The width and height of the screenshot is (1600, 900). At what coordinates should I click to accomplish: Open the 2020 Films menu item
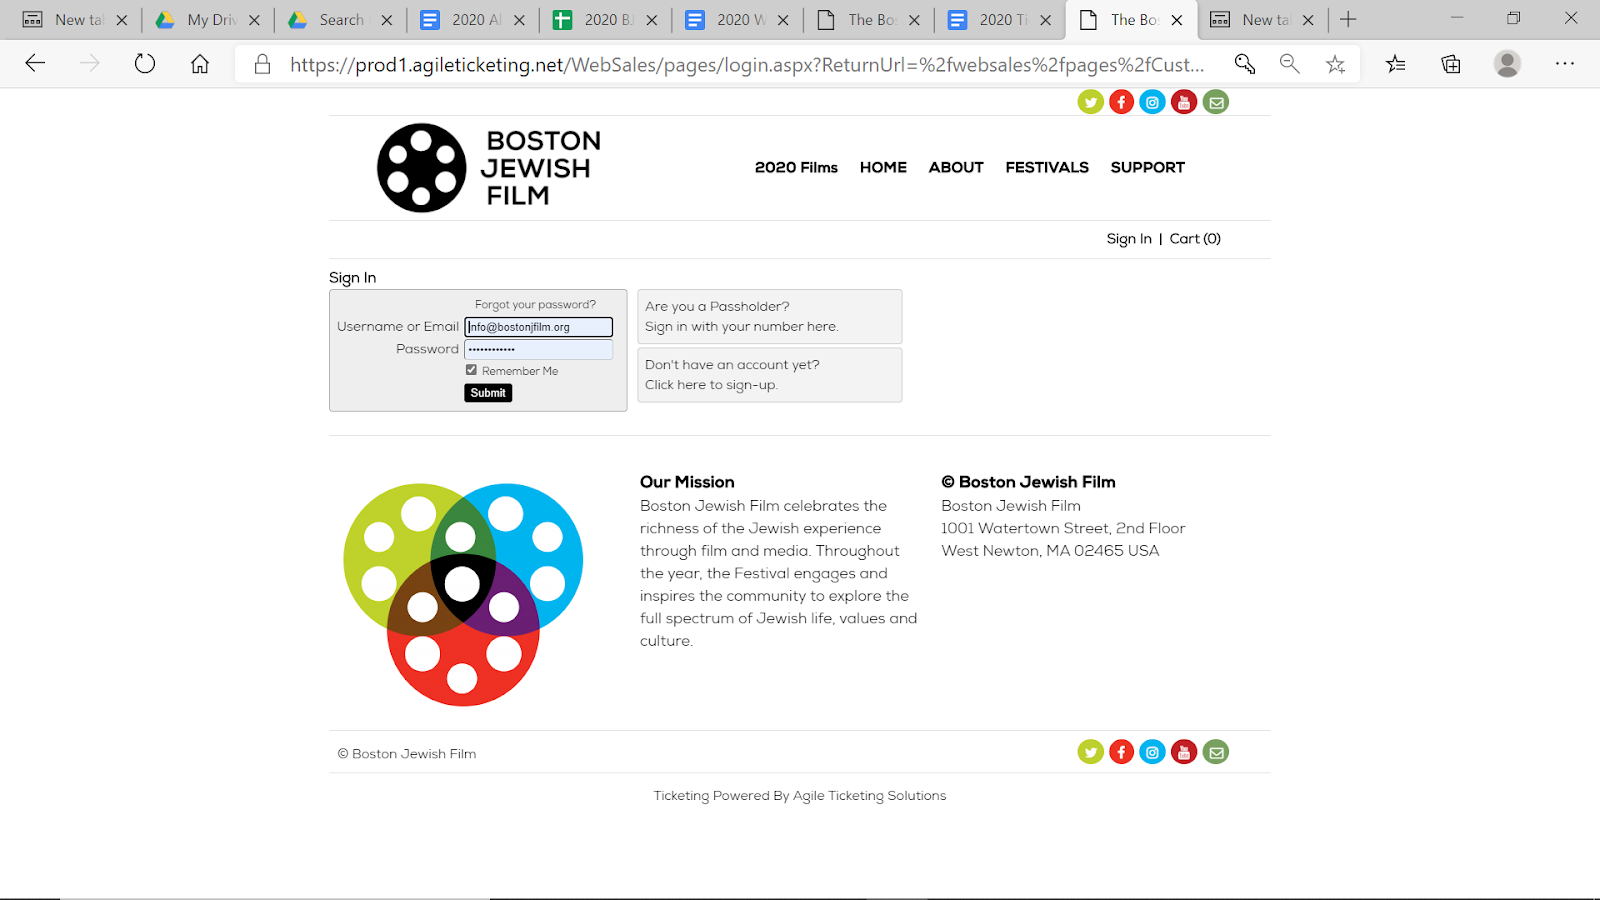[796, 167]
